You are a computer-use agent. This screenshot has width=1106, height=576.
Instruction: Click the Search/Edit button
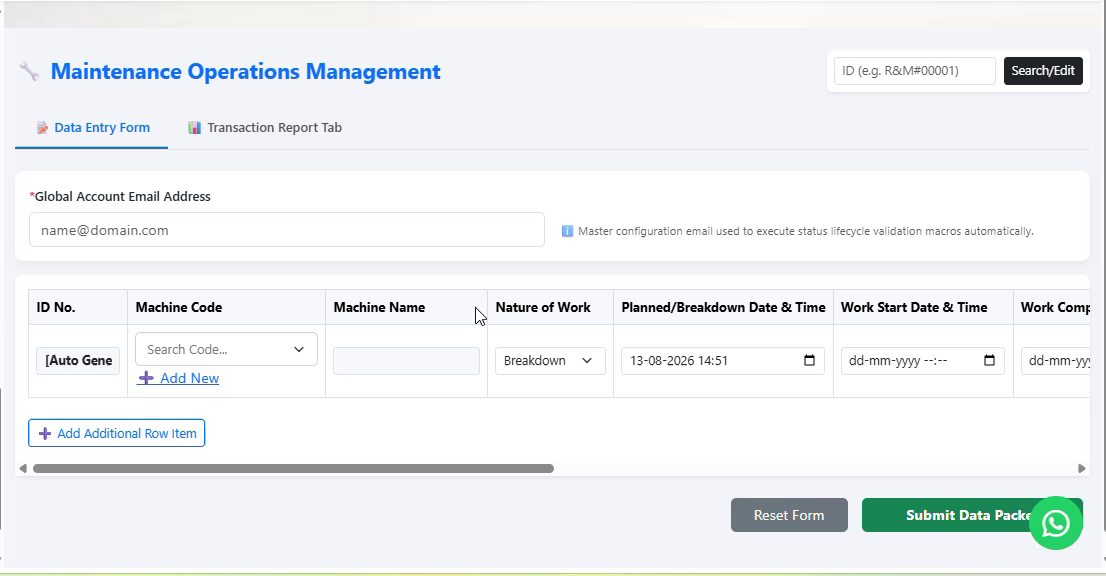1043,71
